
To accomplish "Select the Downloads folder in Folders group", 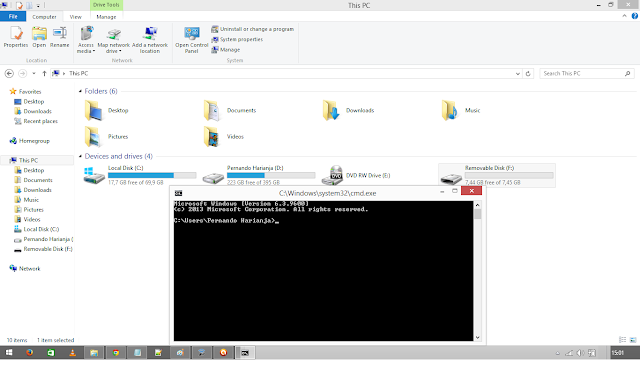I will click(x=349, y=111).
